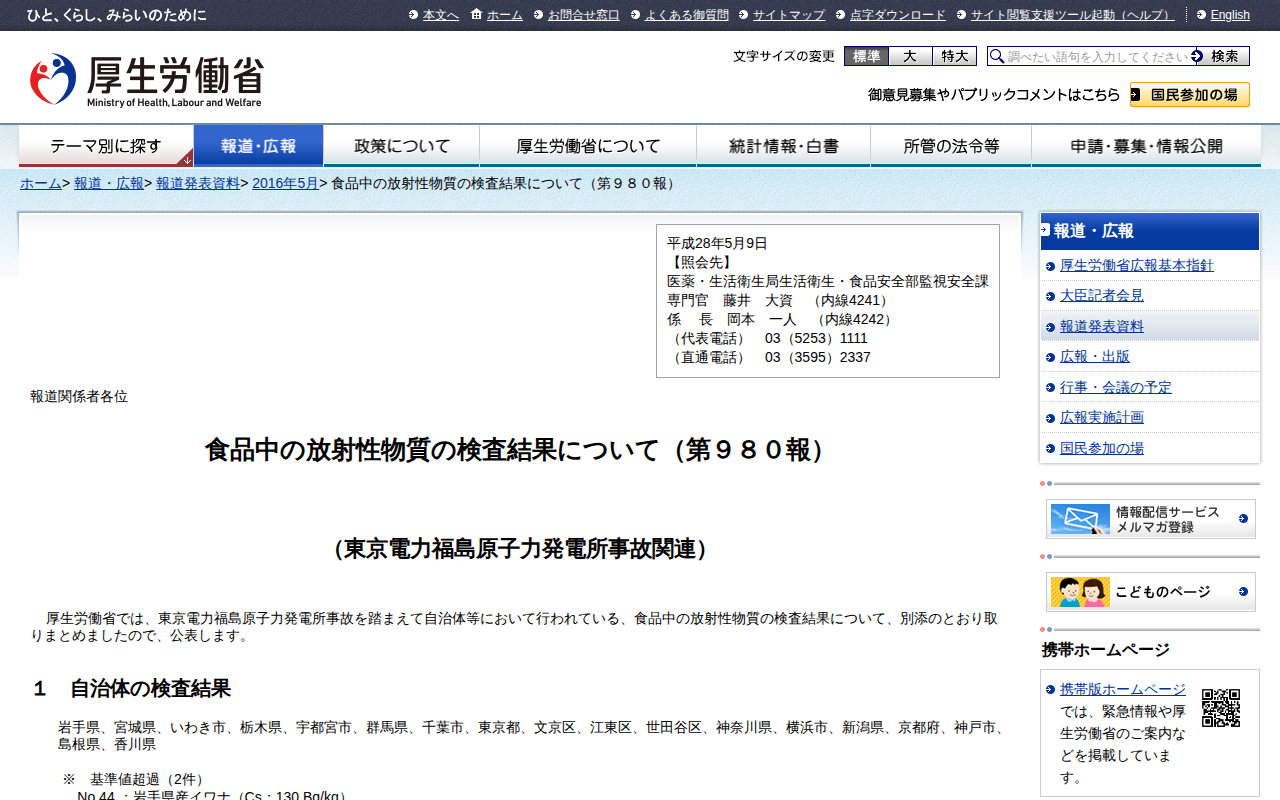Click the QR code for the mobile site
This screenshot has width=1280, height=800.
pyautogui.click(x=1220, y=707)
